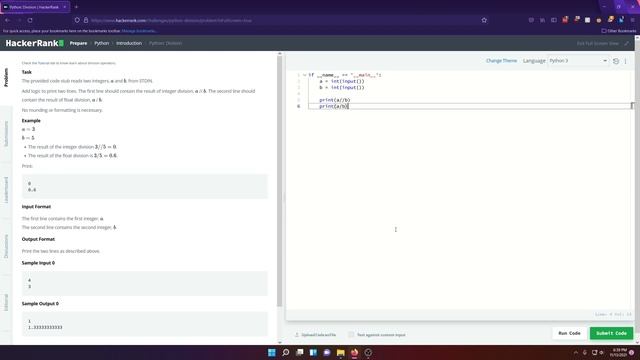Click the exit full screen arrows icon
The height and width of the screenshot is (360, 640).
(627, 43)
